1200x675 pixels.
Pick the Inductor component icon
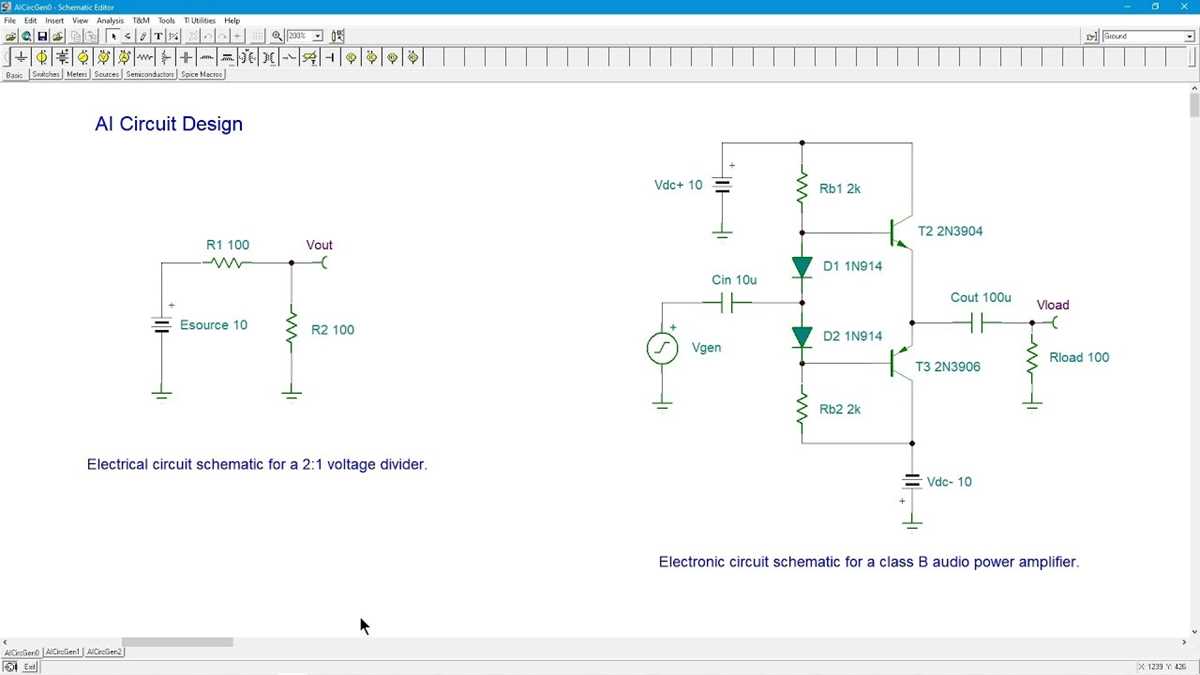(206, 57)
